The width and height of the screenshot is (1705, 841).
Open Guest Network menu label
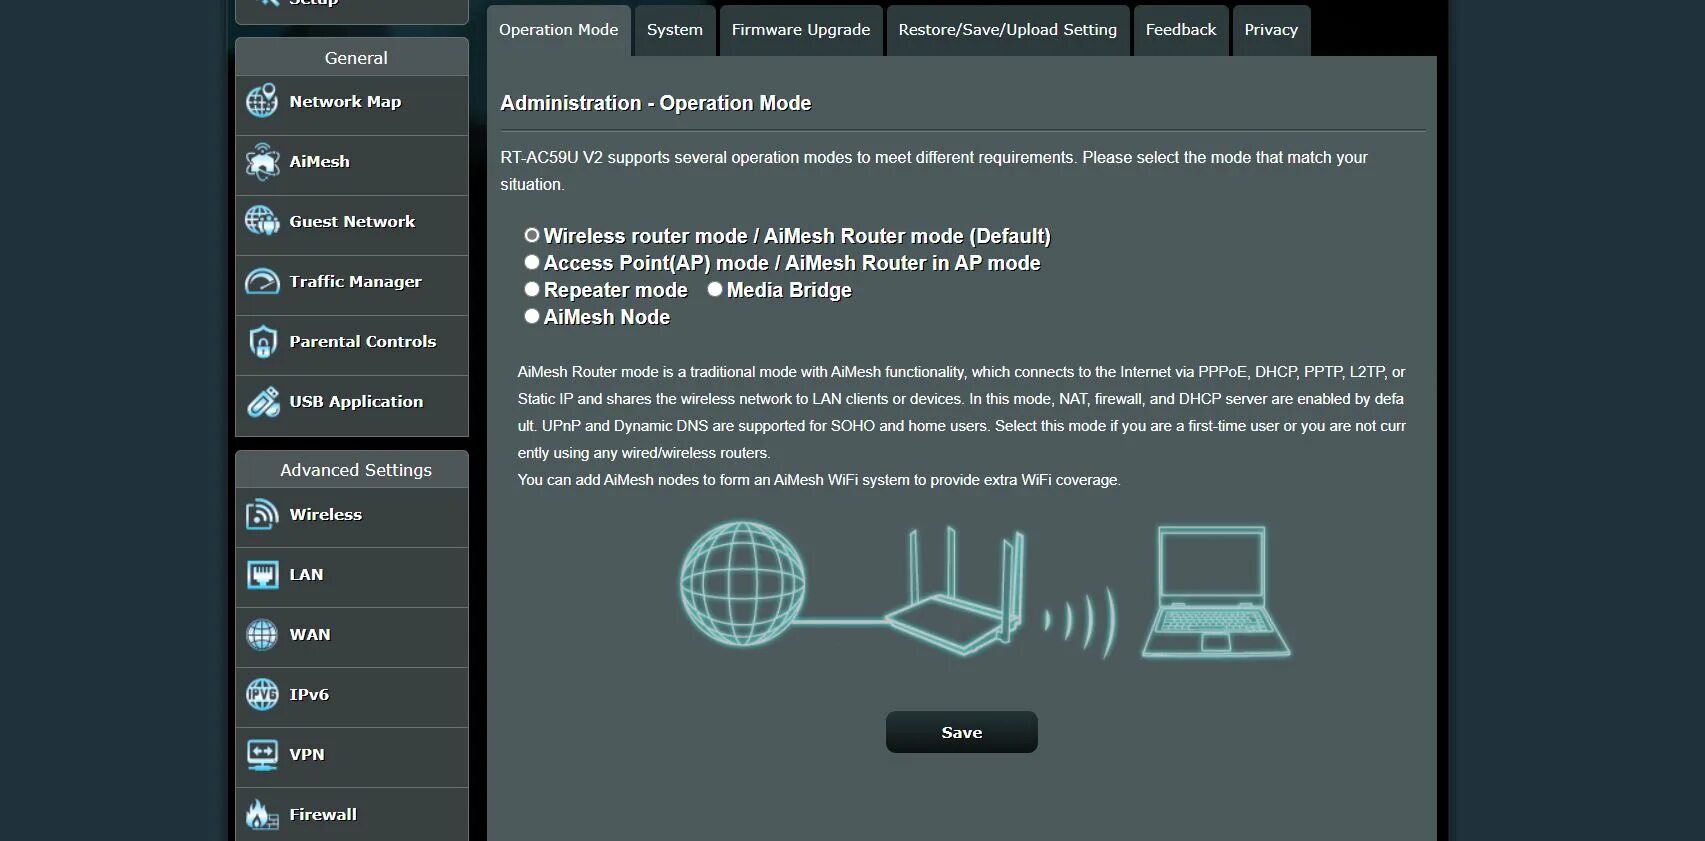click(x=352, y=222)
